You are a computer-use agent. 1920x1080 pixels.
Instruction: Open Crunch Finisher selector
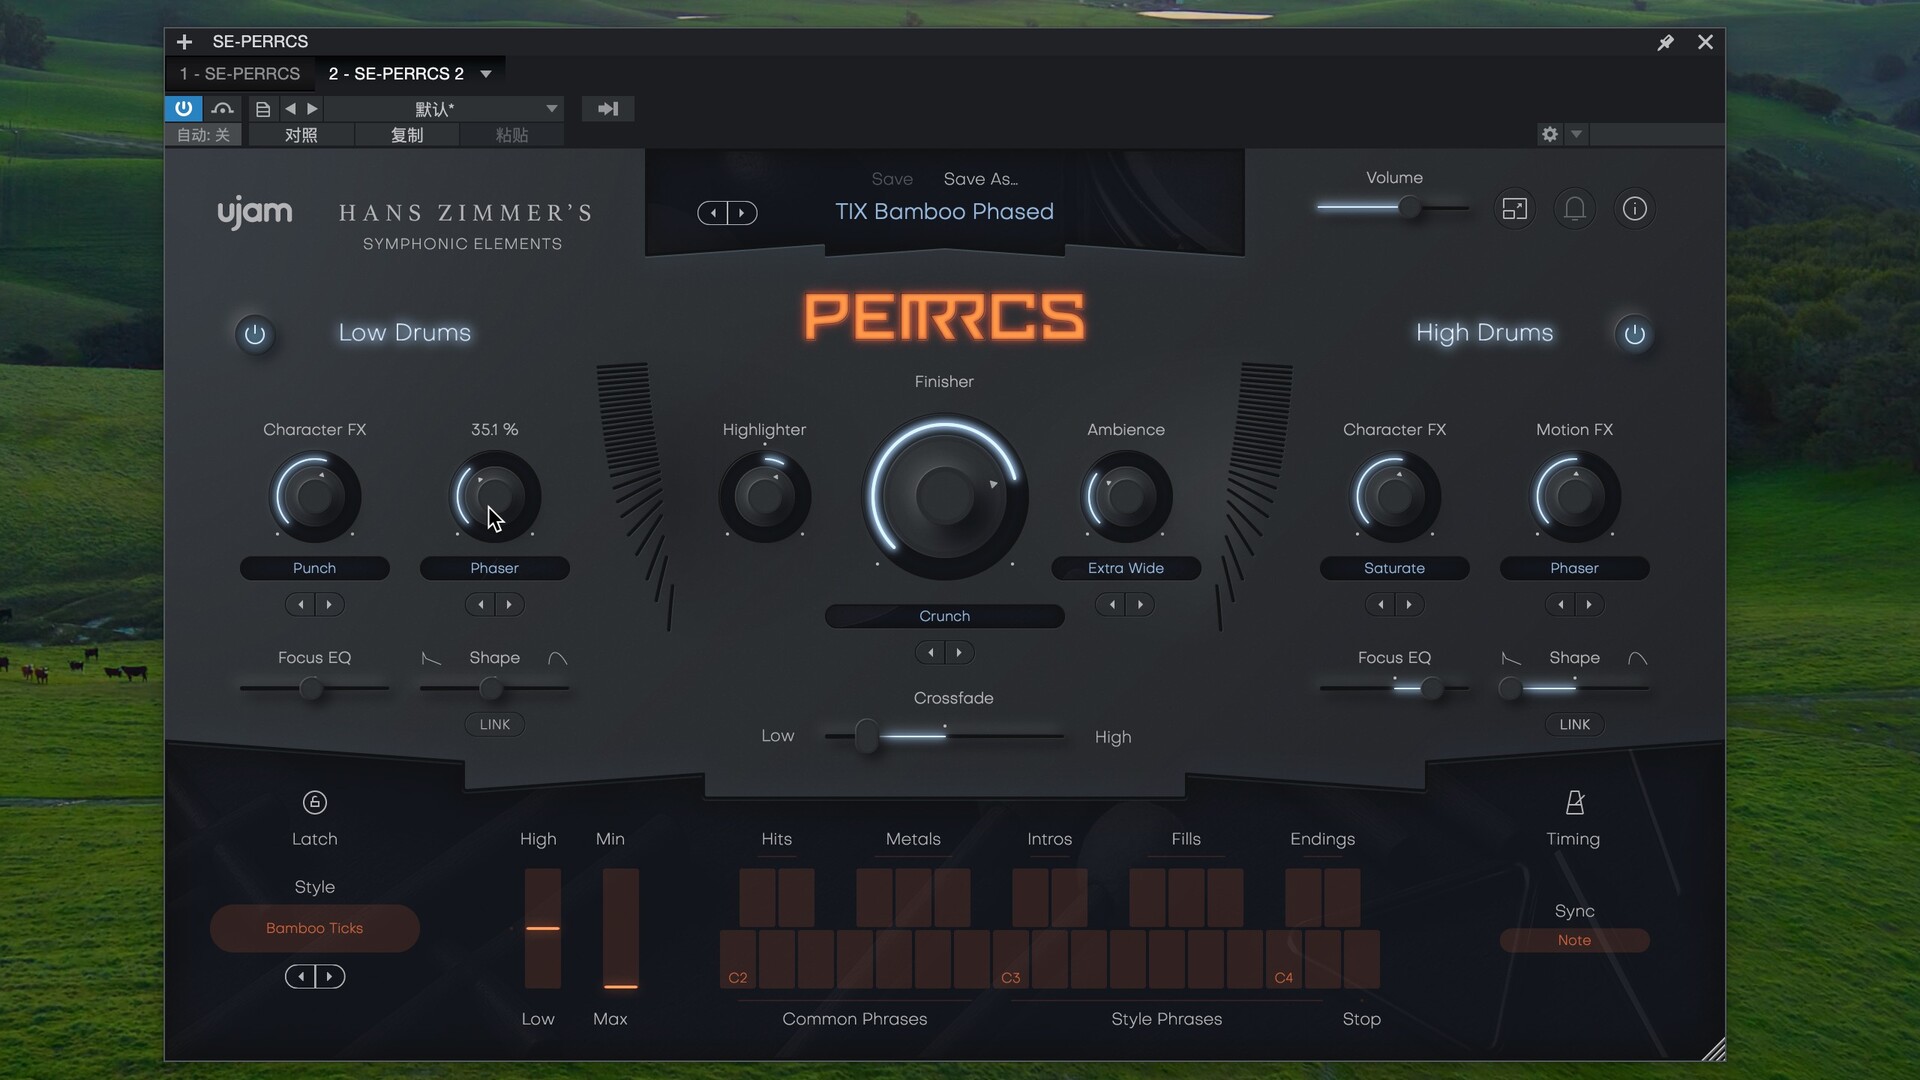[944, 616]
